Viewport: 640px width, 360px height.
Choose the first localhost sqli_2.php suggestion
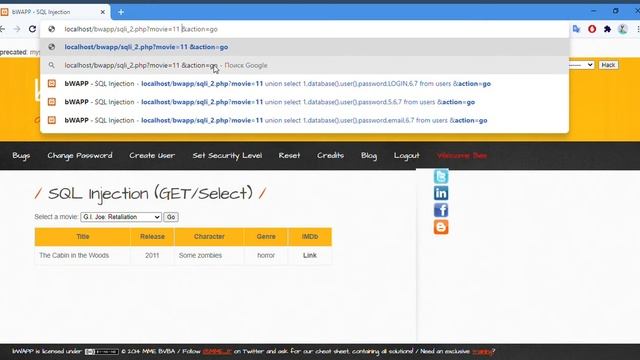click(304, 47)
